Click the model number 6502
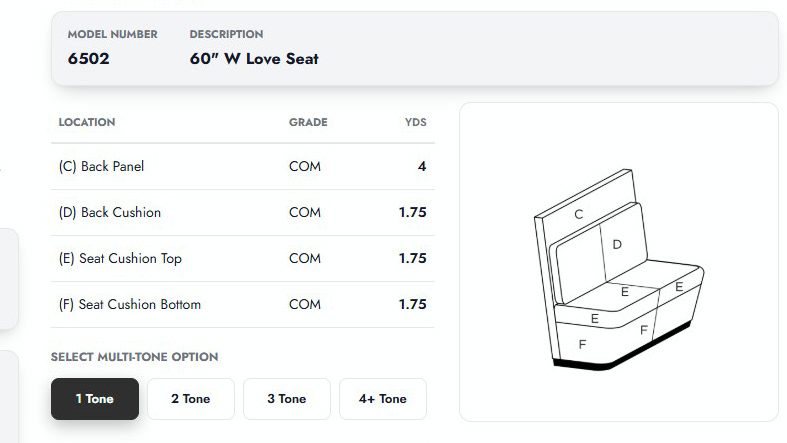 tap(89, 59)
